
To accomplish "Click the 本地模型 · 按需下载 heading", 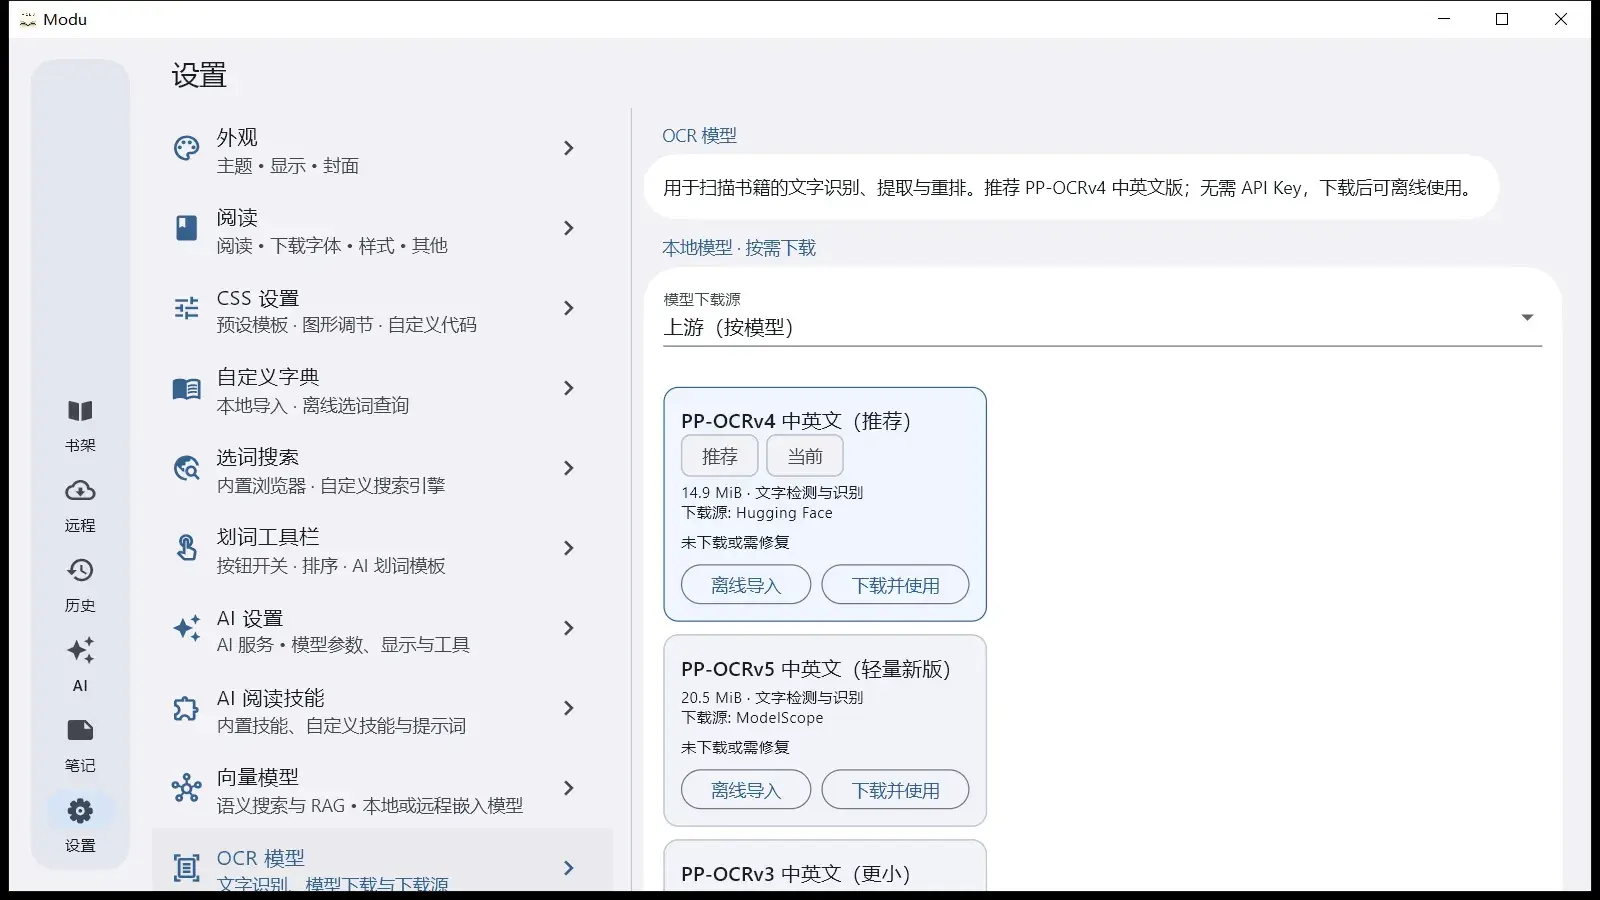I will (x=739, y=248).
